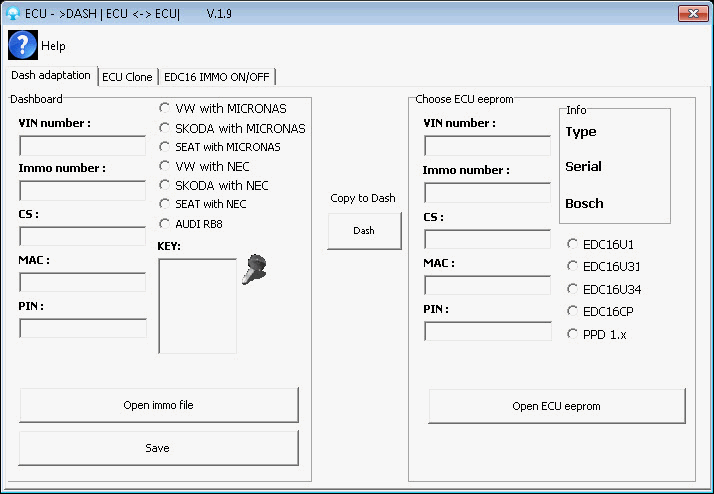714x494 pixels.
Task: Close the ECU window with red X
Action: click(x=691, y=13)
